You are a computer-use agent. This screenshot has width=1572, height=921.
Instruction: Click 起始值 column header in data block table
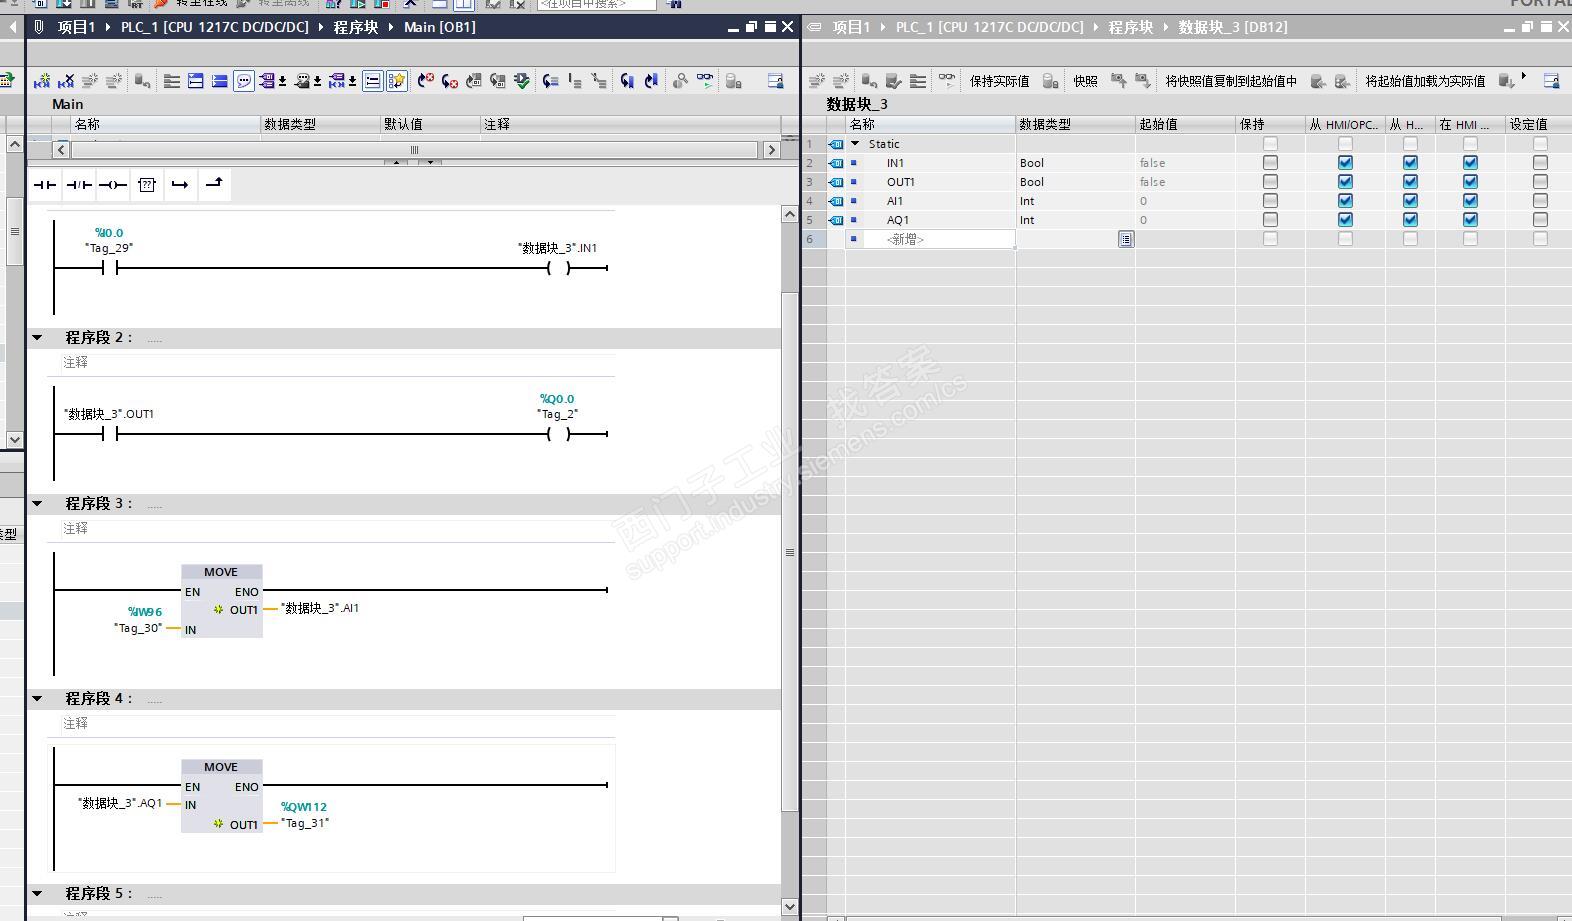click(1185, 124)
